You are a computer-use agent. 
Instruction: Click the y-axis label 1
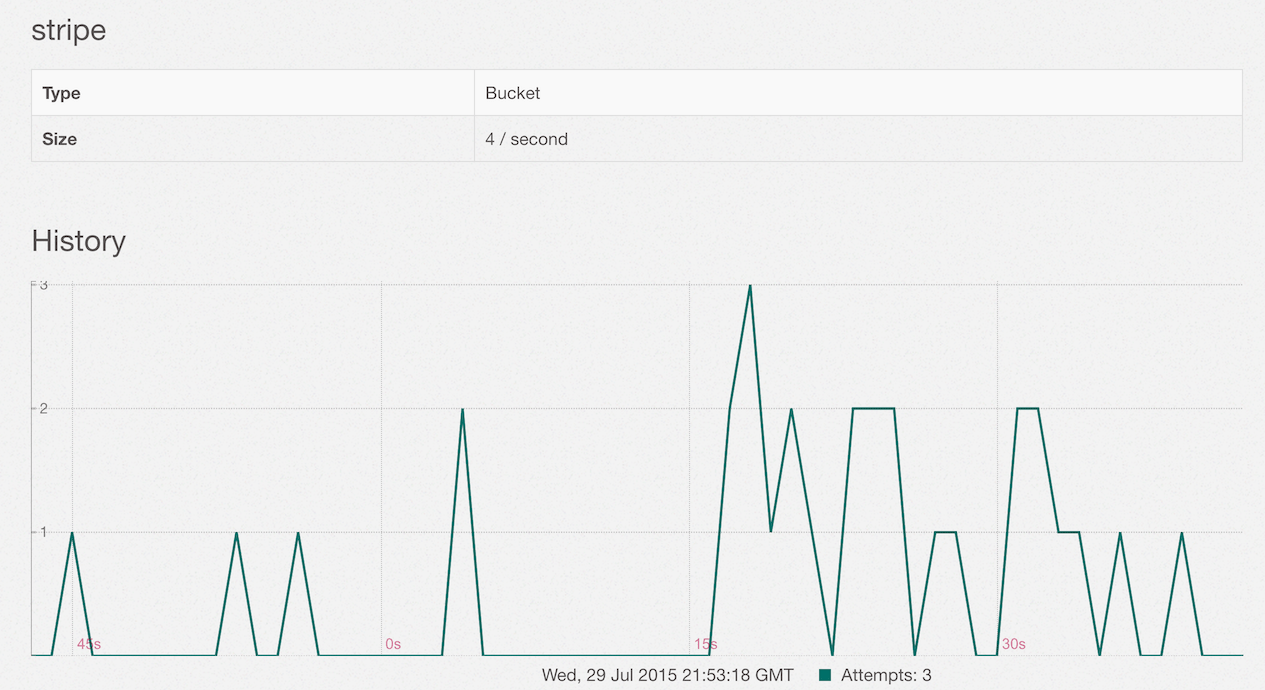[43, 532]
